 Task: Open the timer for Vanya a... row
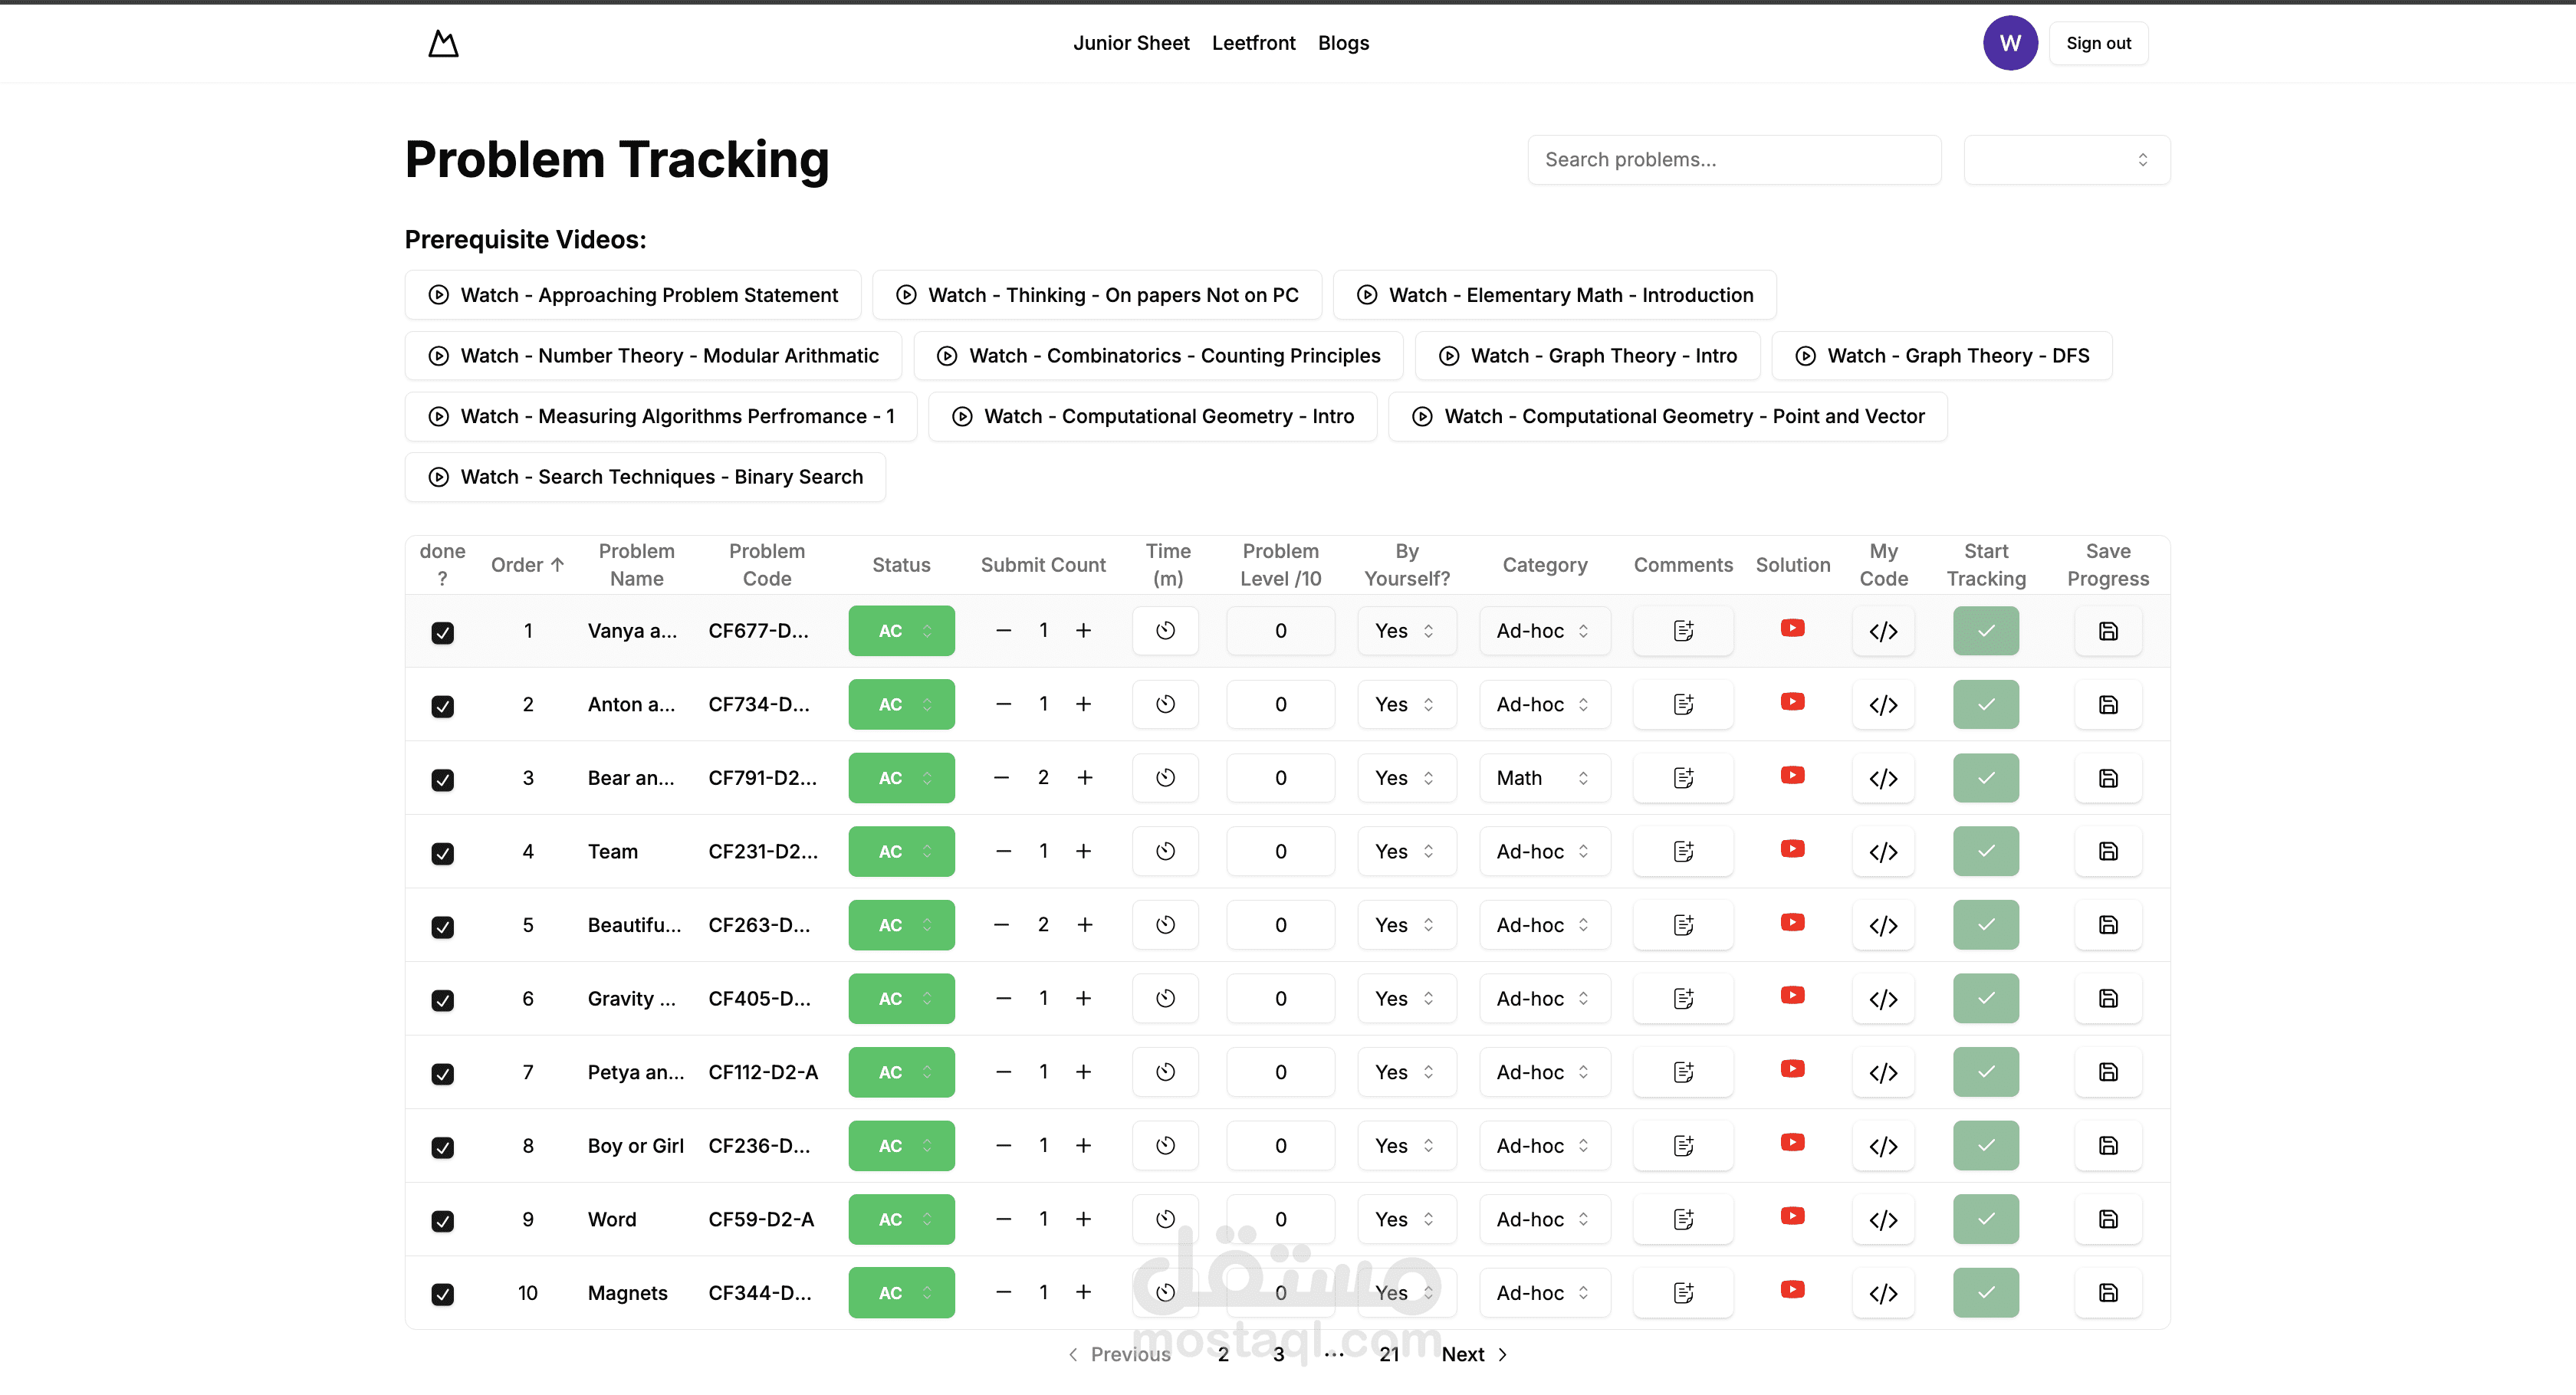click(x=1165, y=631)
